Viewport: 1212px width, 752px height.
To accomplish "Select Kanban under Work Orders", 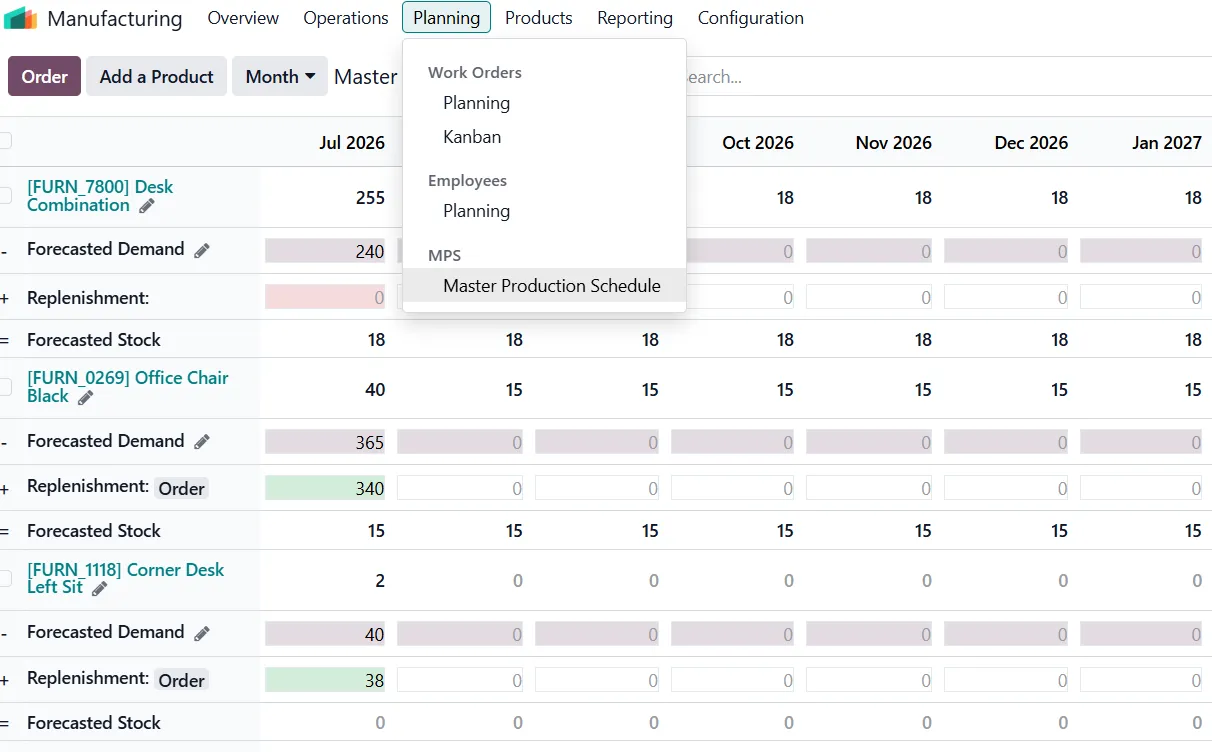I will (x=472, y=137).
